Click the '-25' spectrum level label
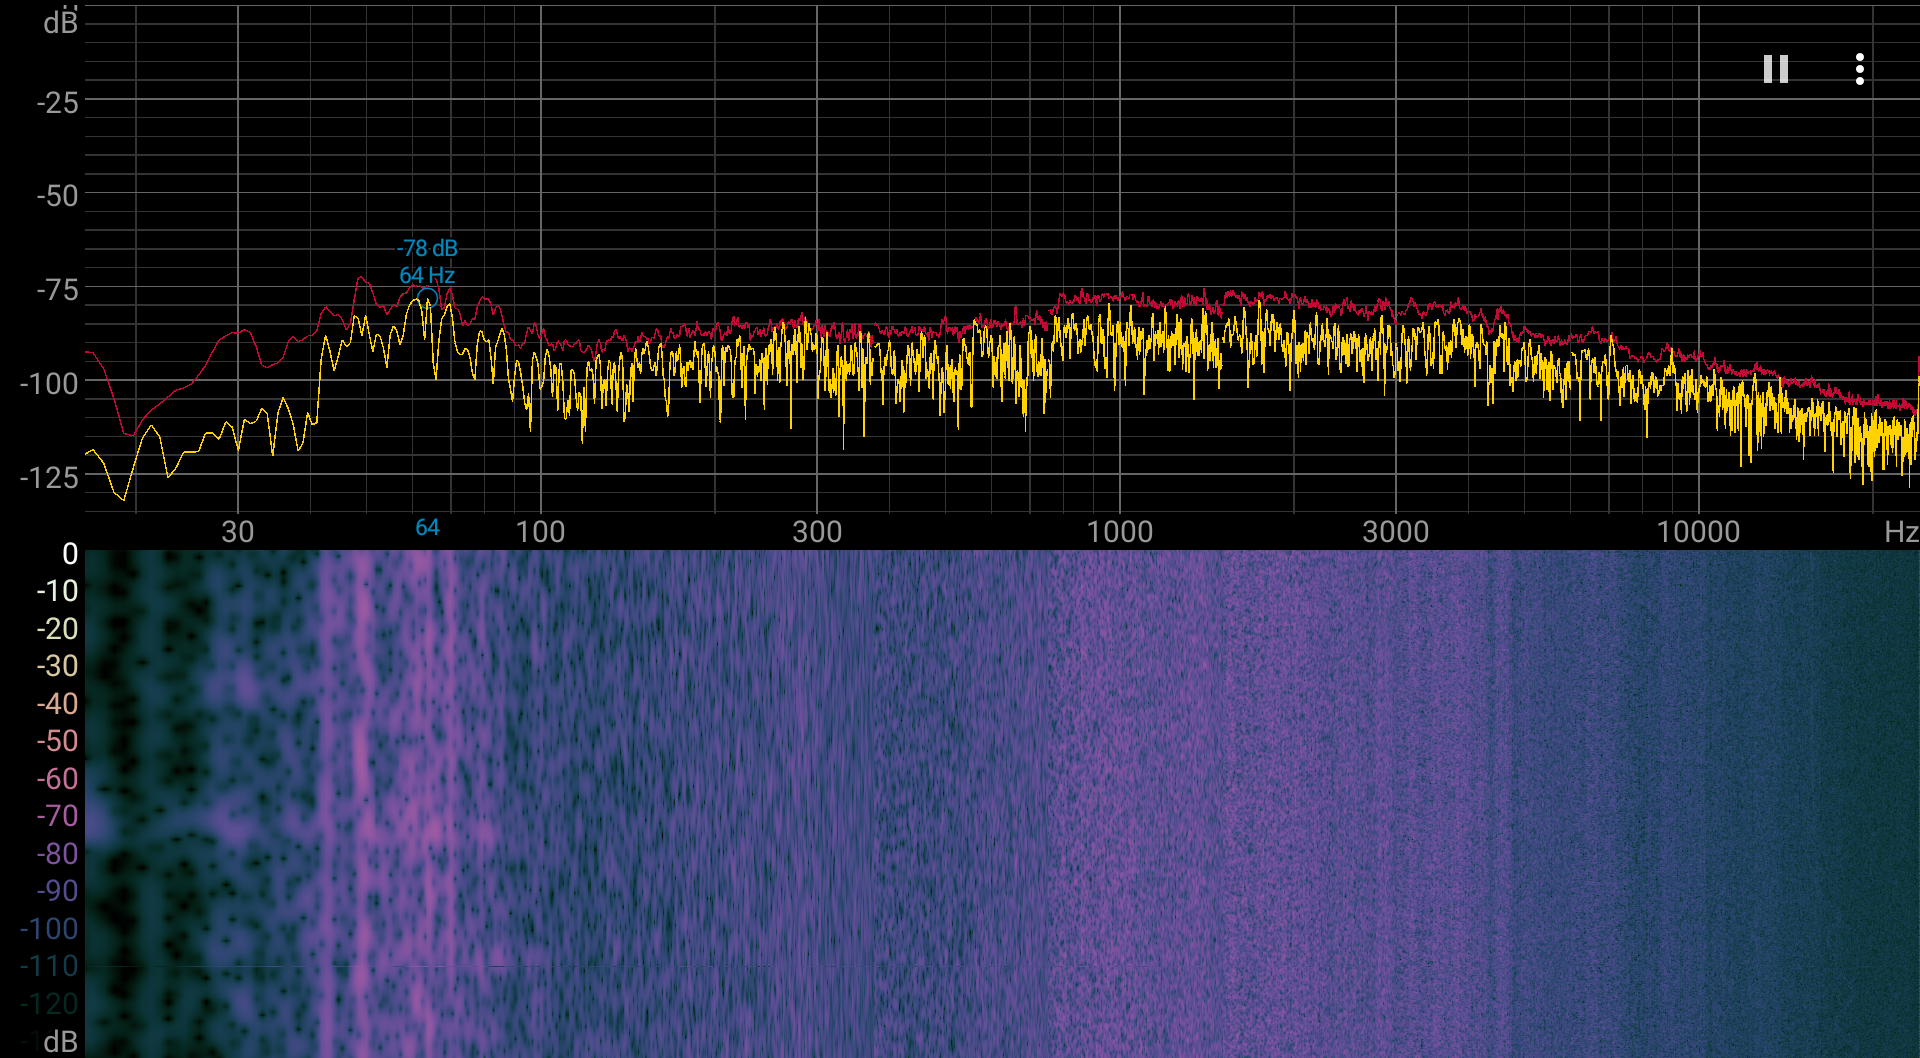 [x=57, y=103]
